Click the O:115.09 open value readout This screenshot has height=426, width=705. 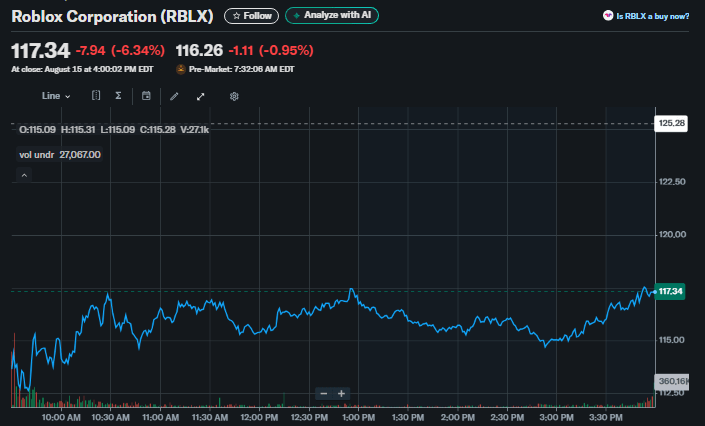tap(37, 130)
